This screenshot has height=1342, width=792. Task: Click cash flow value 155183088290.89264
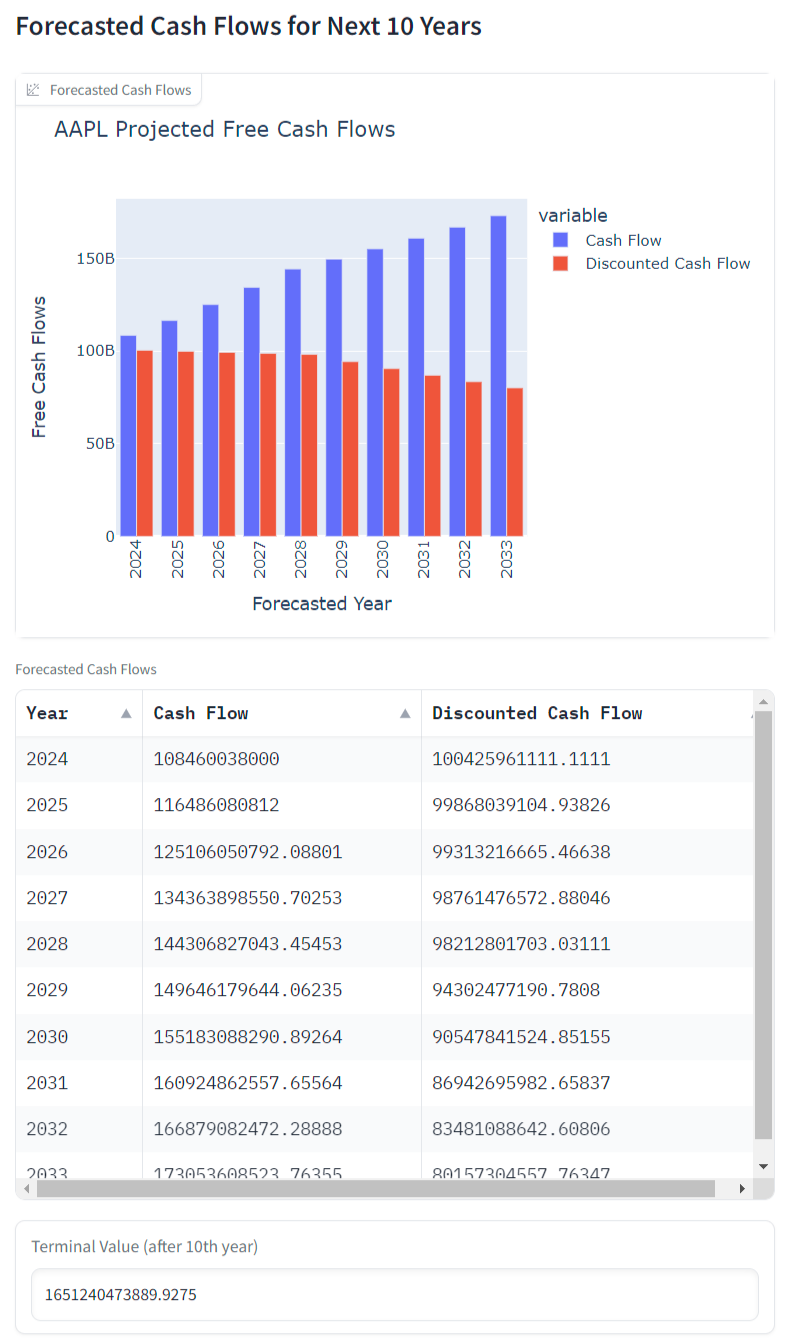248,1037
